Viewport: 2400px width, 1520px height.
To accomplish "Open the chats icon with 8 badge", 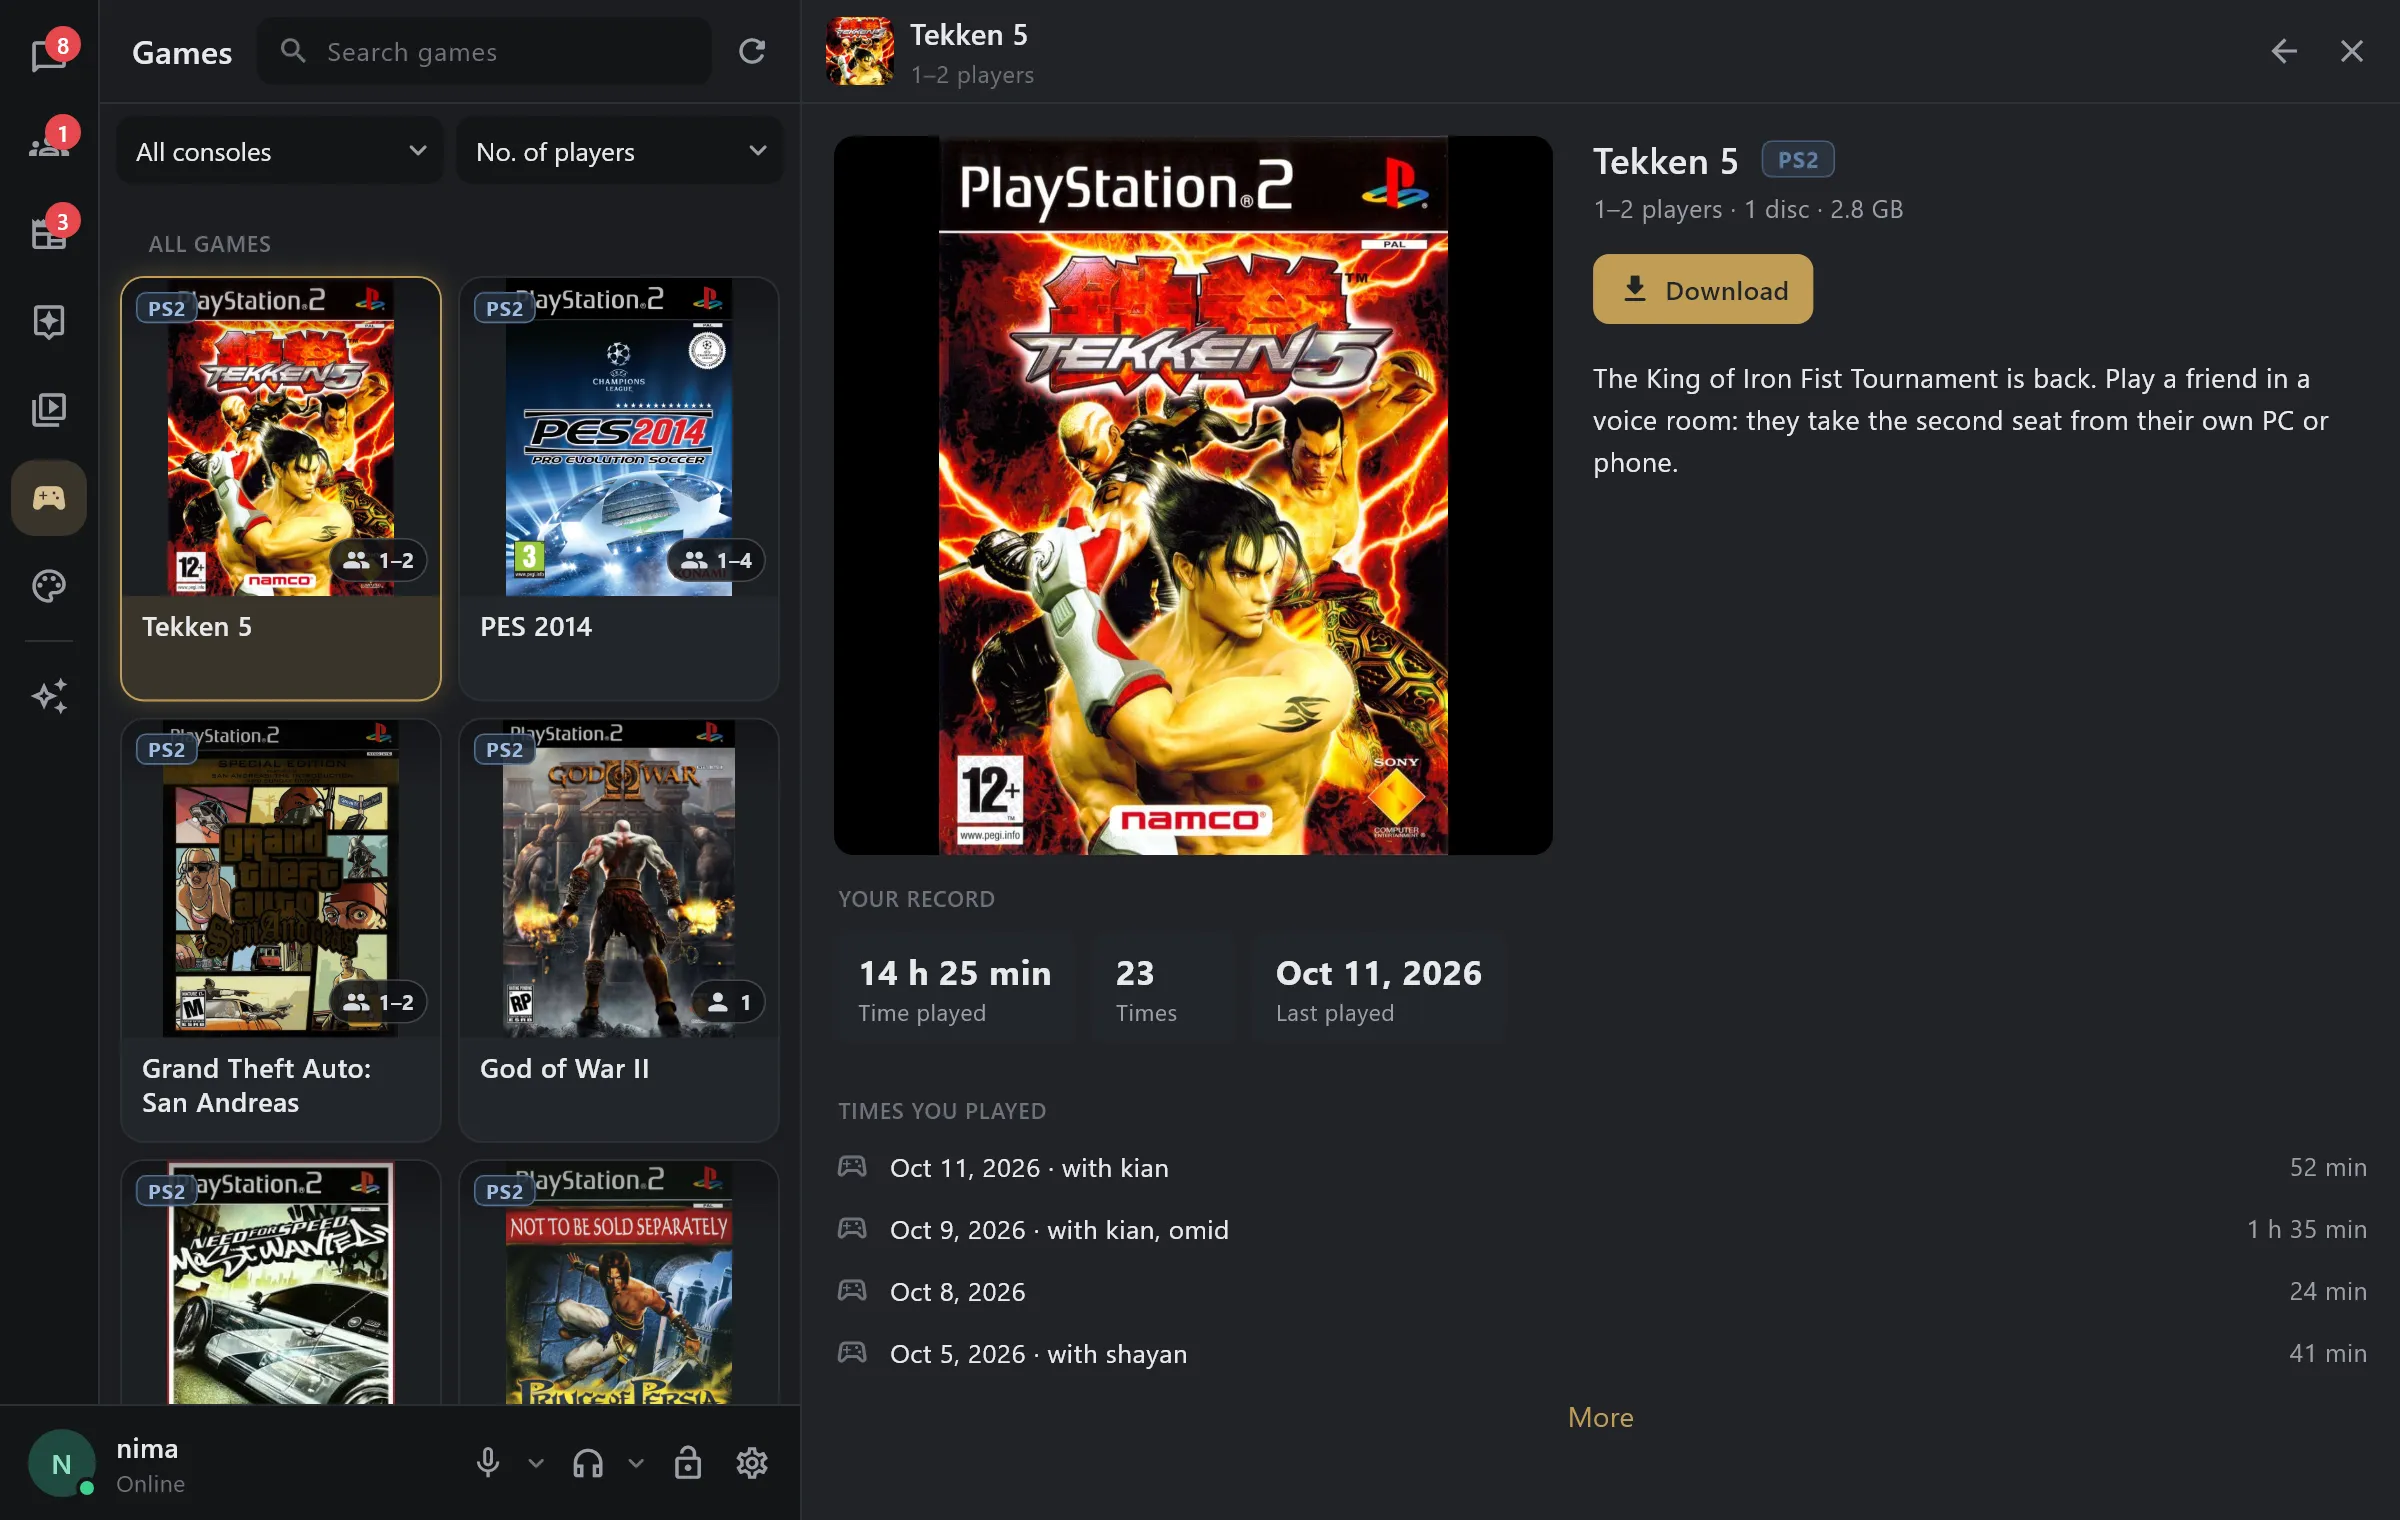I will [x=49, y=54].
